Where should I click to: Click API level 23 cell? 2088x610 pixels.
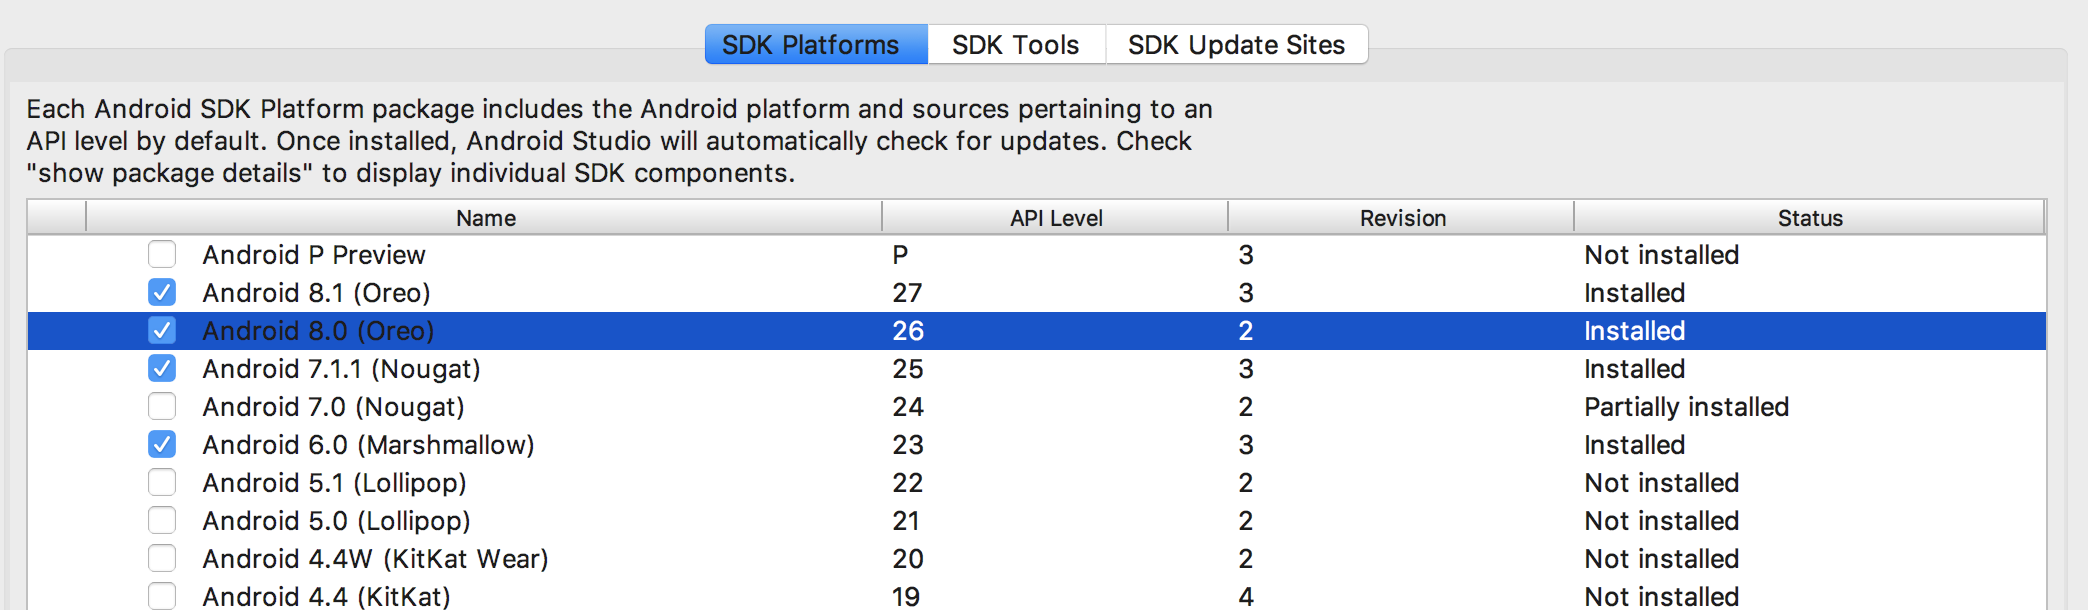pos(908,445)
